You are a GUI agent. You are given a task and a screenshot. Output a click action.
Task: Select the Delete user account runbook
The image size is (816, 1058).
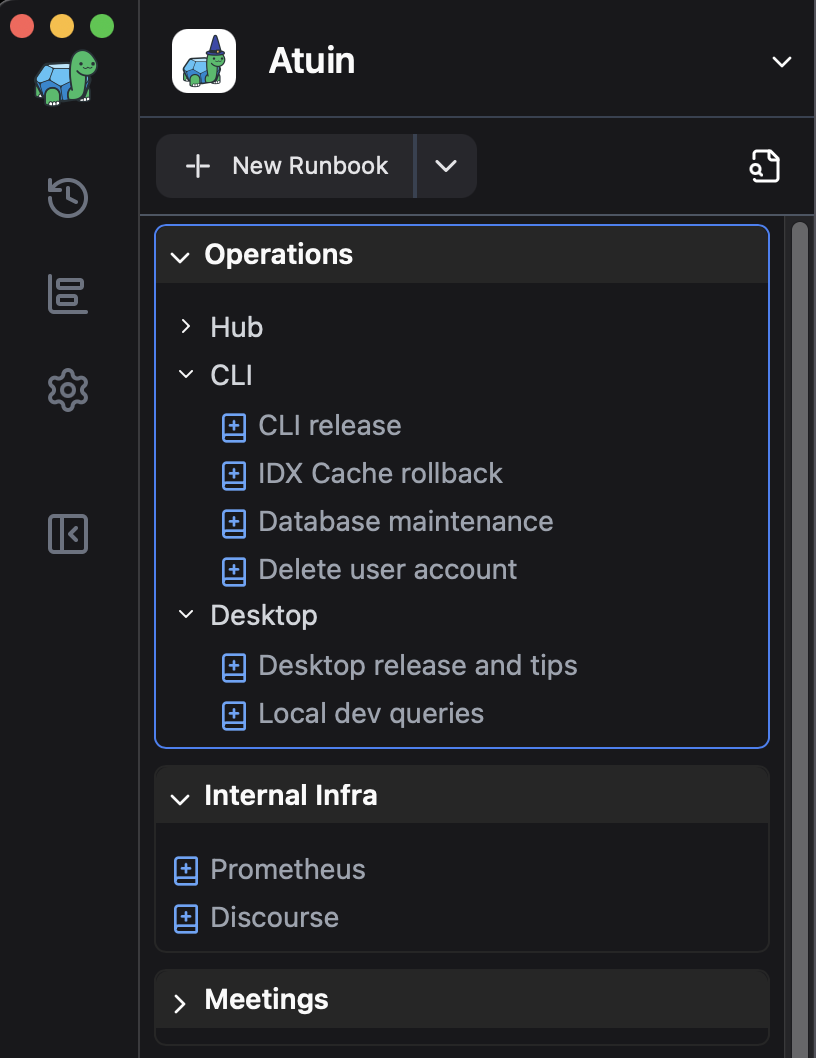pyautogui.click(x=387, y=570)
